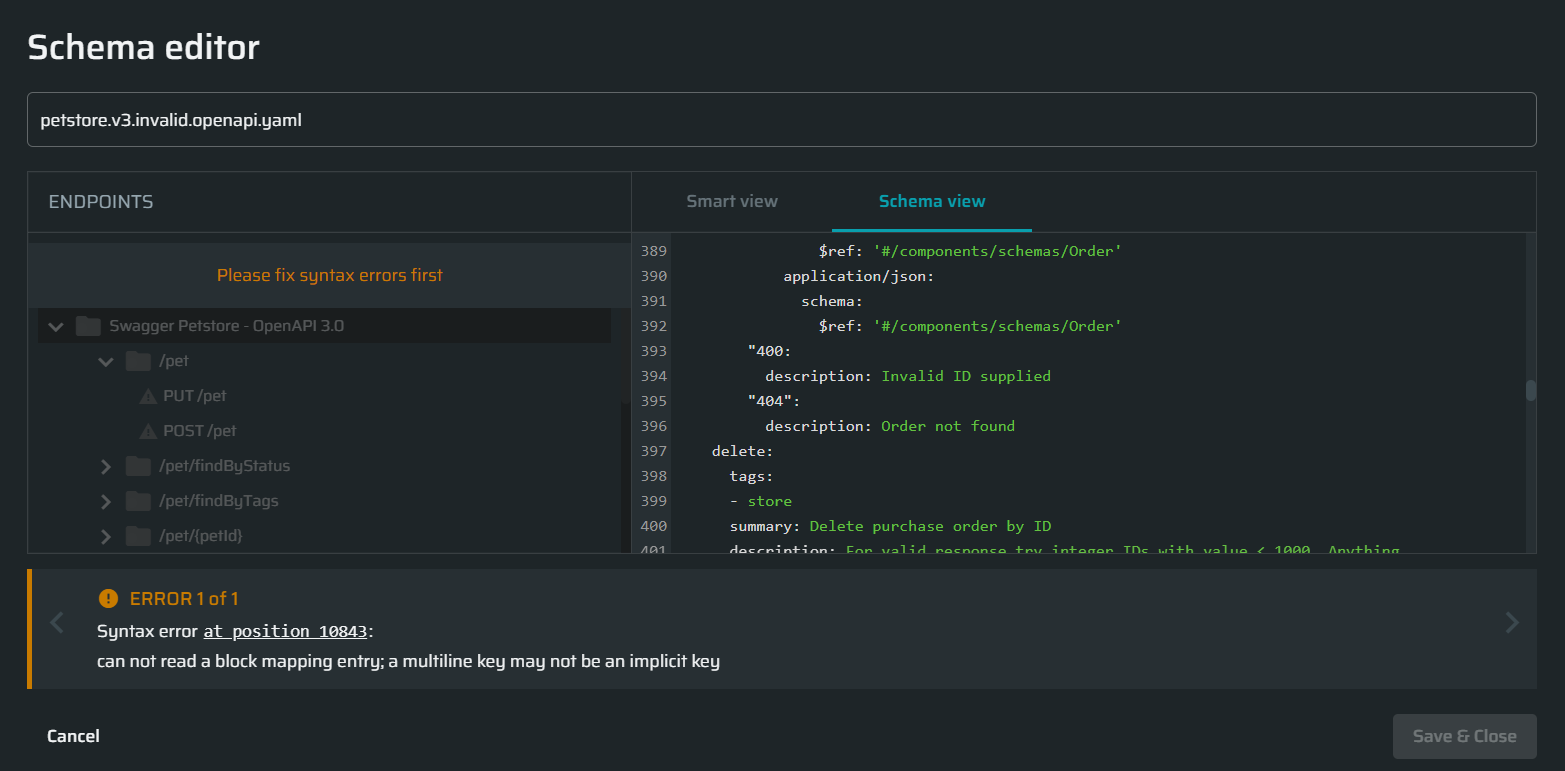This screenshot has height=771, width=1565.
Task: Click the orange error alert icon
Action: click(108, 598)
